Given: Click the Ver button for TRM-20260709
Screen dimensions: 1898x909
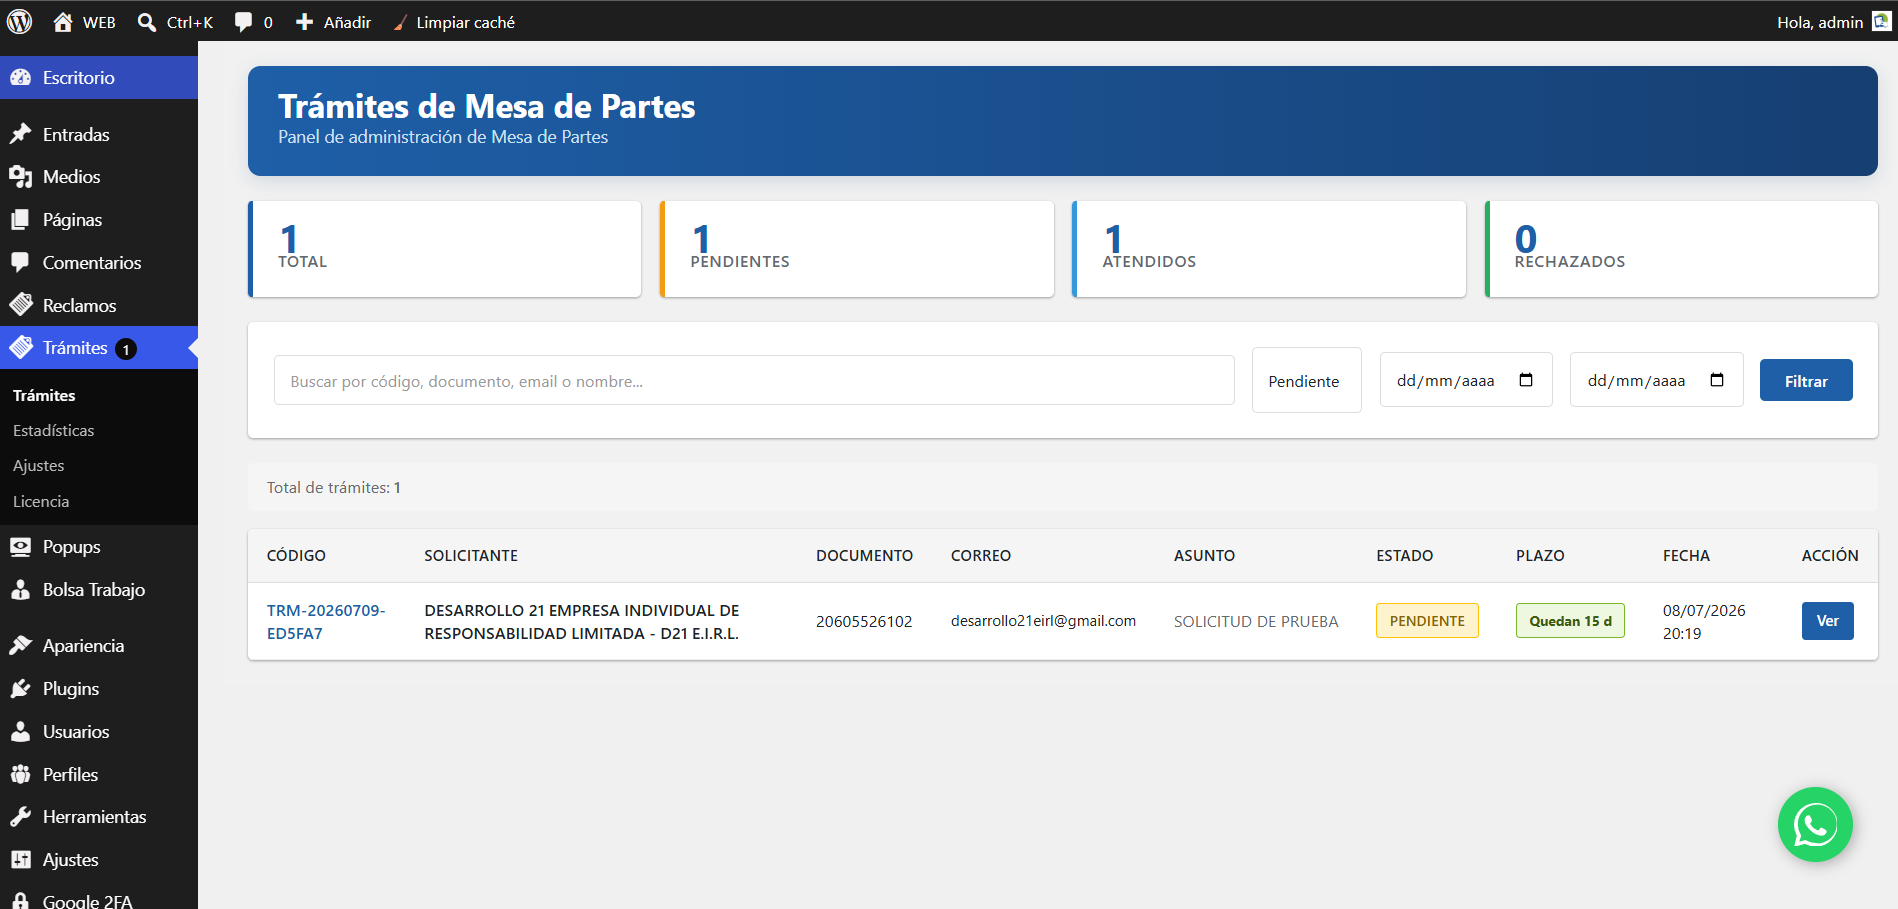Looking at the screenshot, I should (1827, 621).
